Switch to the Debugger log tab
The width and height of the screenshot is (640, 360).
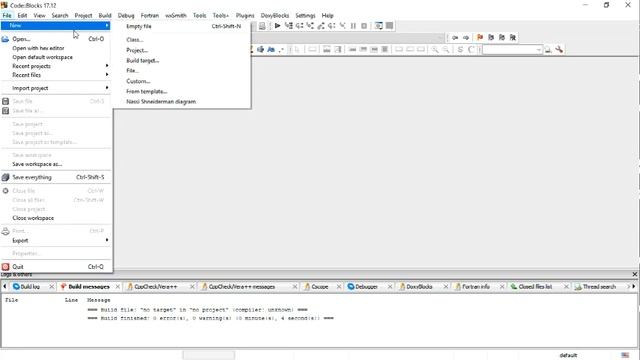(366, 287)
